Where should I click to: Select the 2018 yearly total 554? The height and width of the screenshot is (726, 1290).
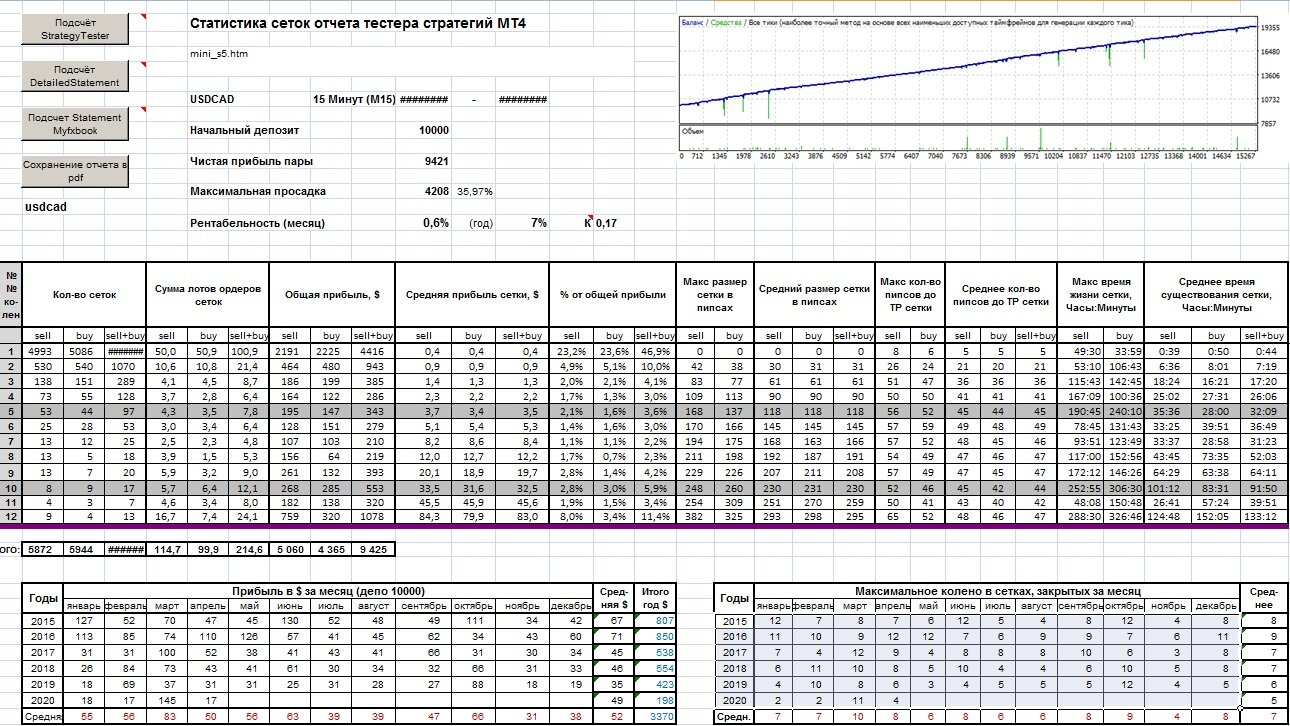(x=657, y=668)
